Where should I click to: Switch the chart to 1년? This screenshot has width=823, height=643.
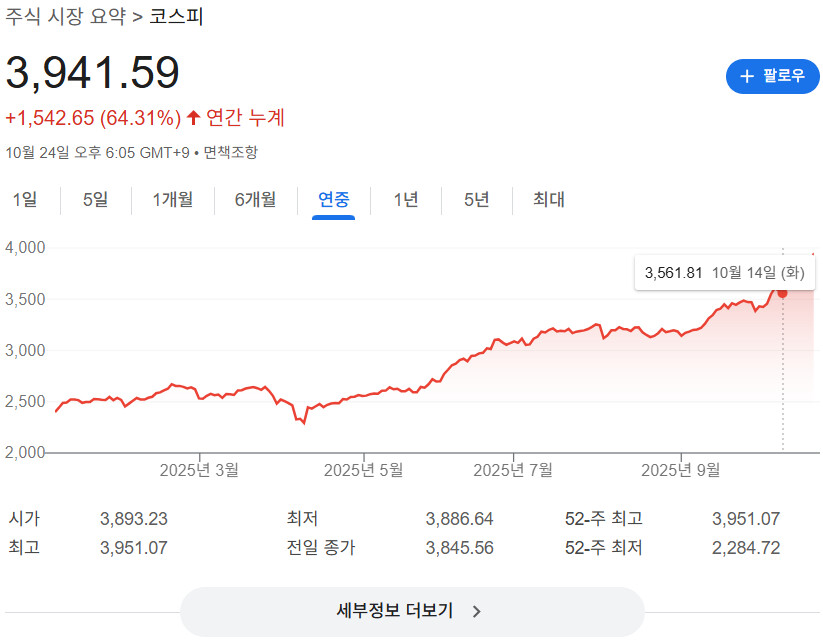406,199
